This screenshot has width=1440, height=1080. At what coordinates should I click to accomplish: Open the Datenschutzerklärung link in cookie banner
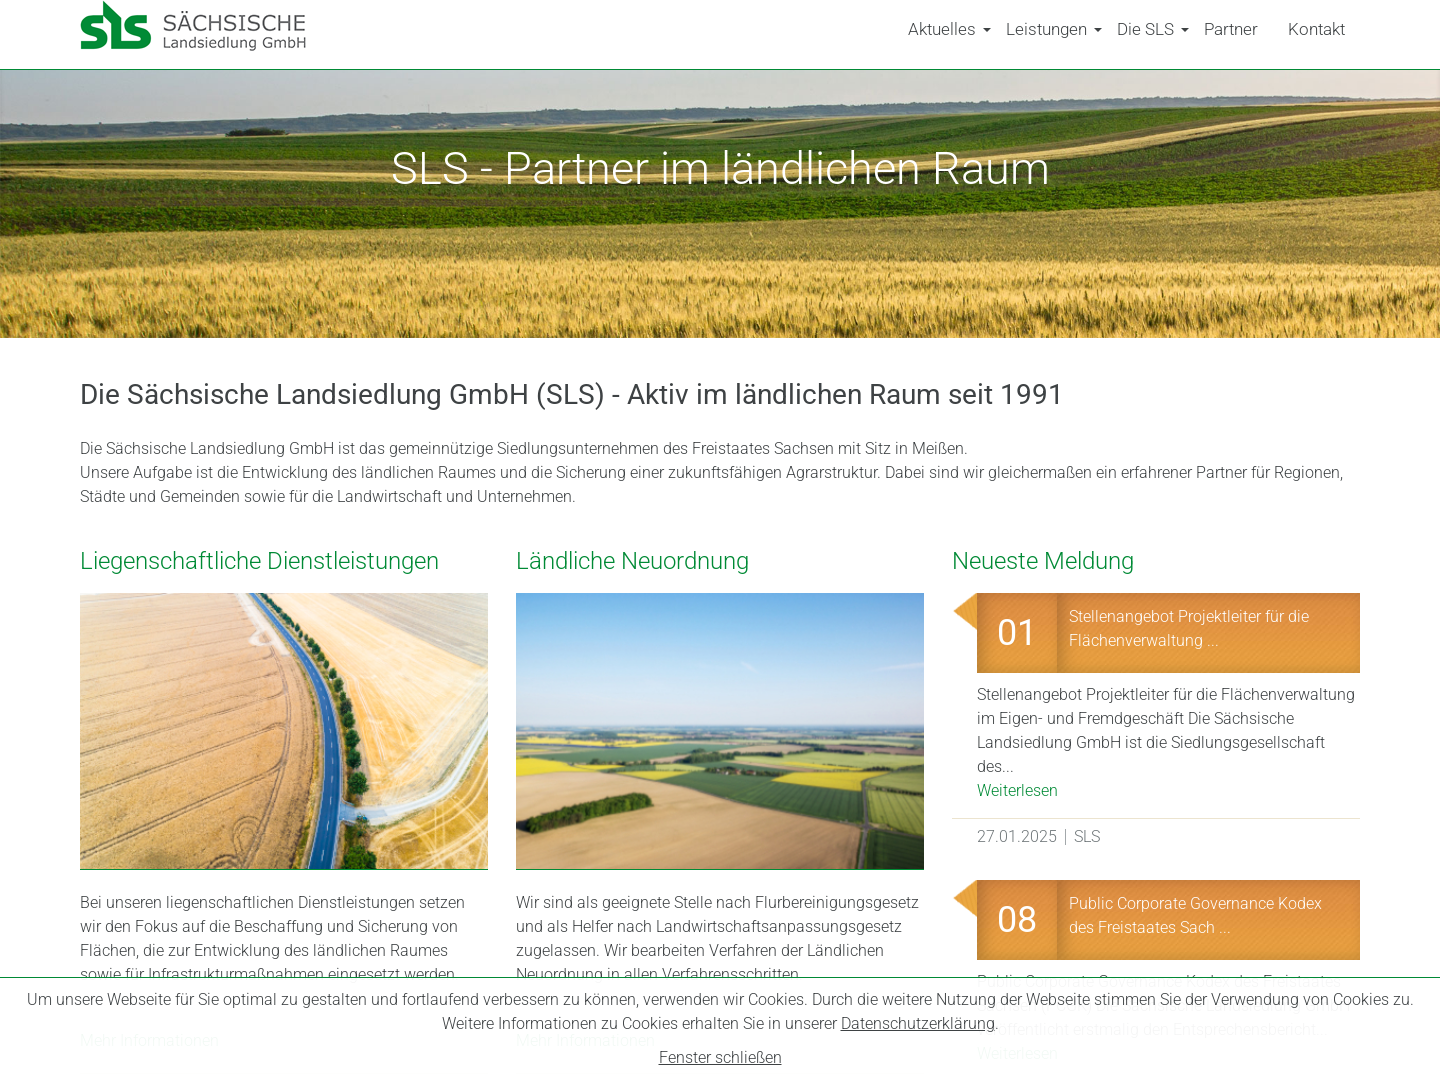click(917, 1024)
